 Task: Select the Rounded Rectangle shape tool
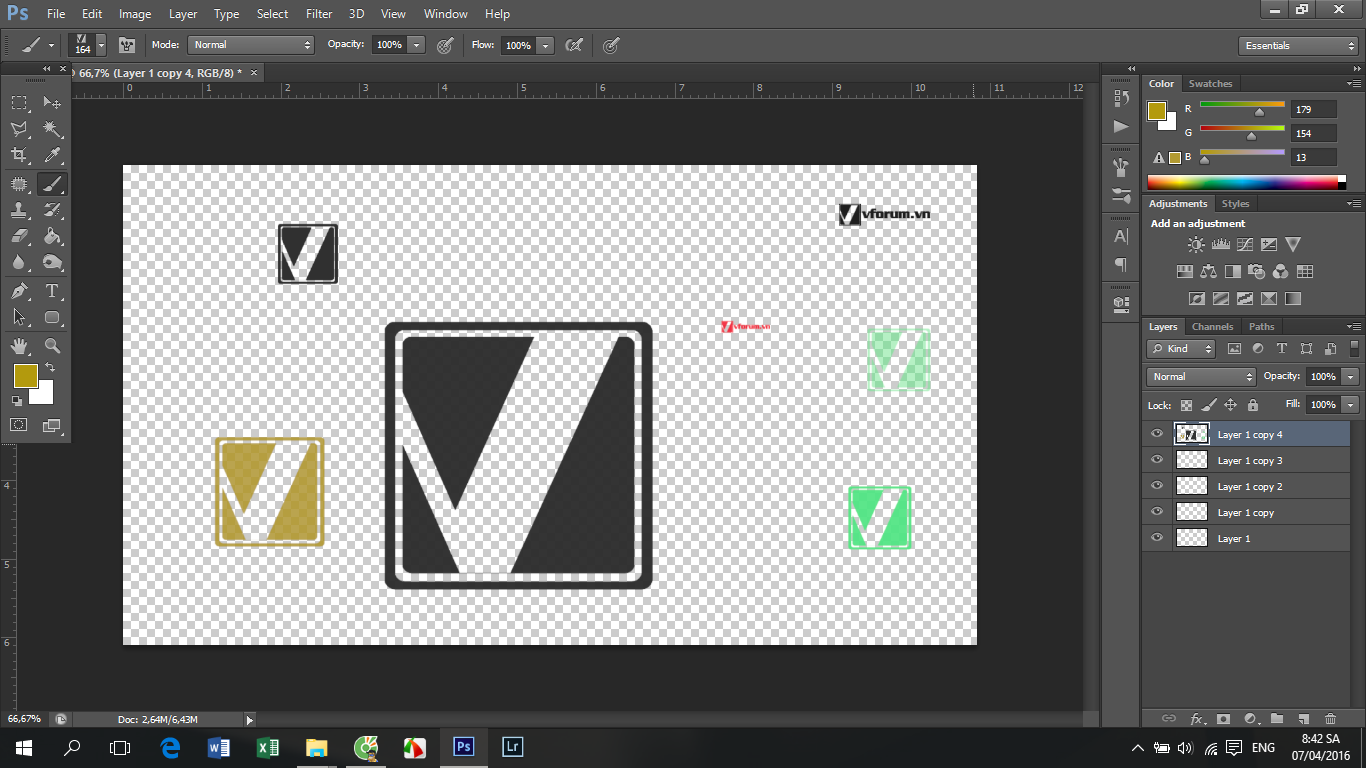click(52, 317)
